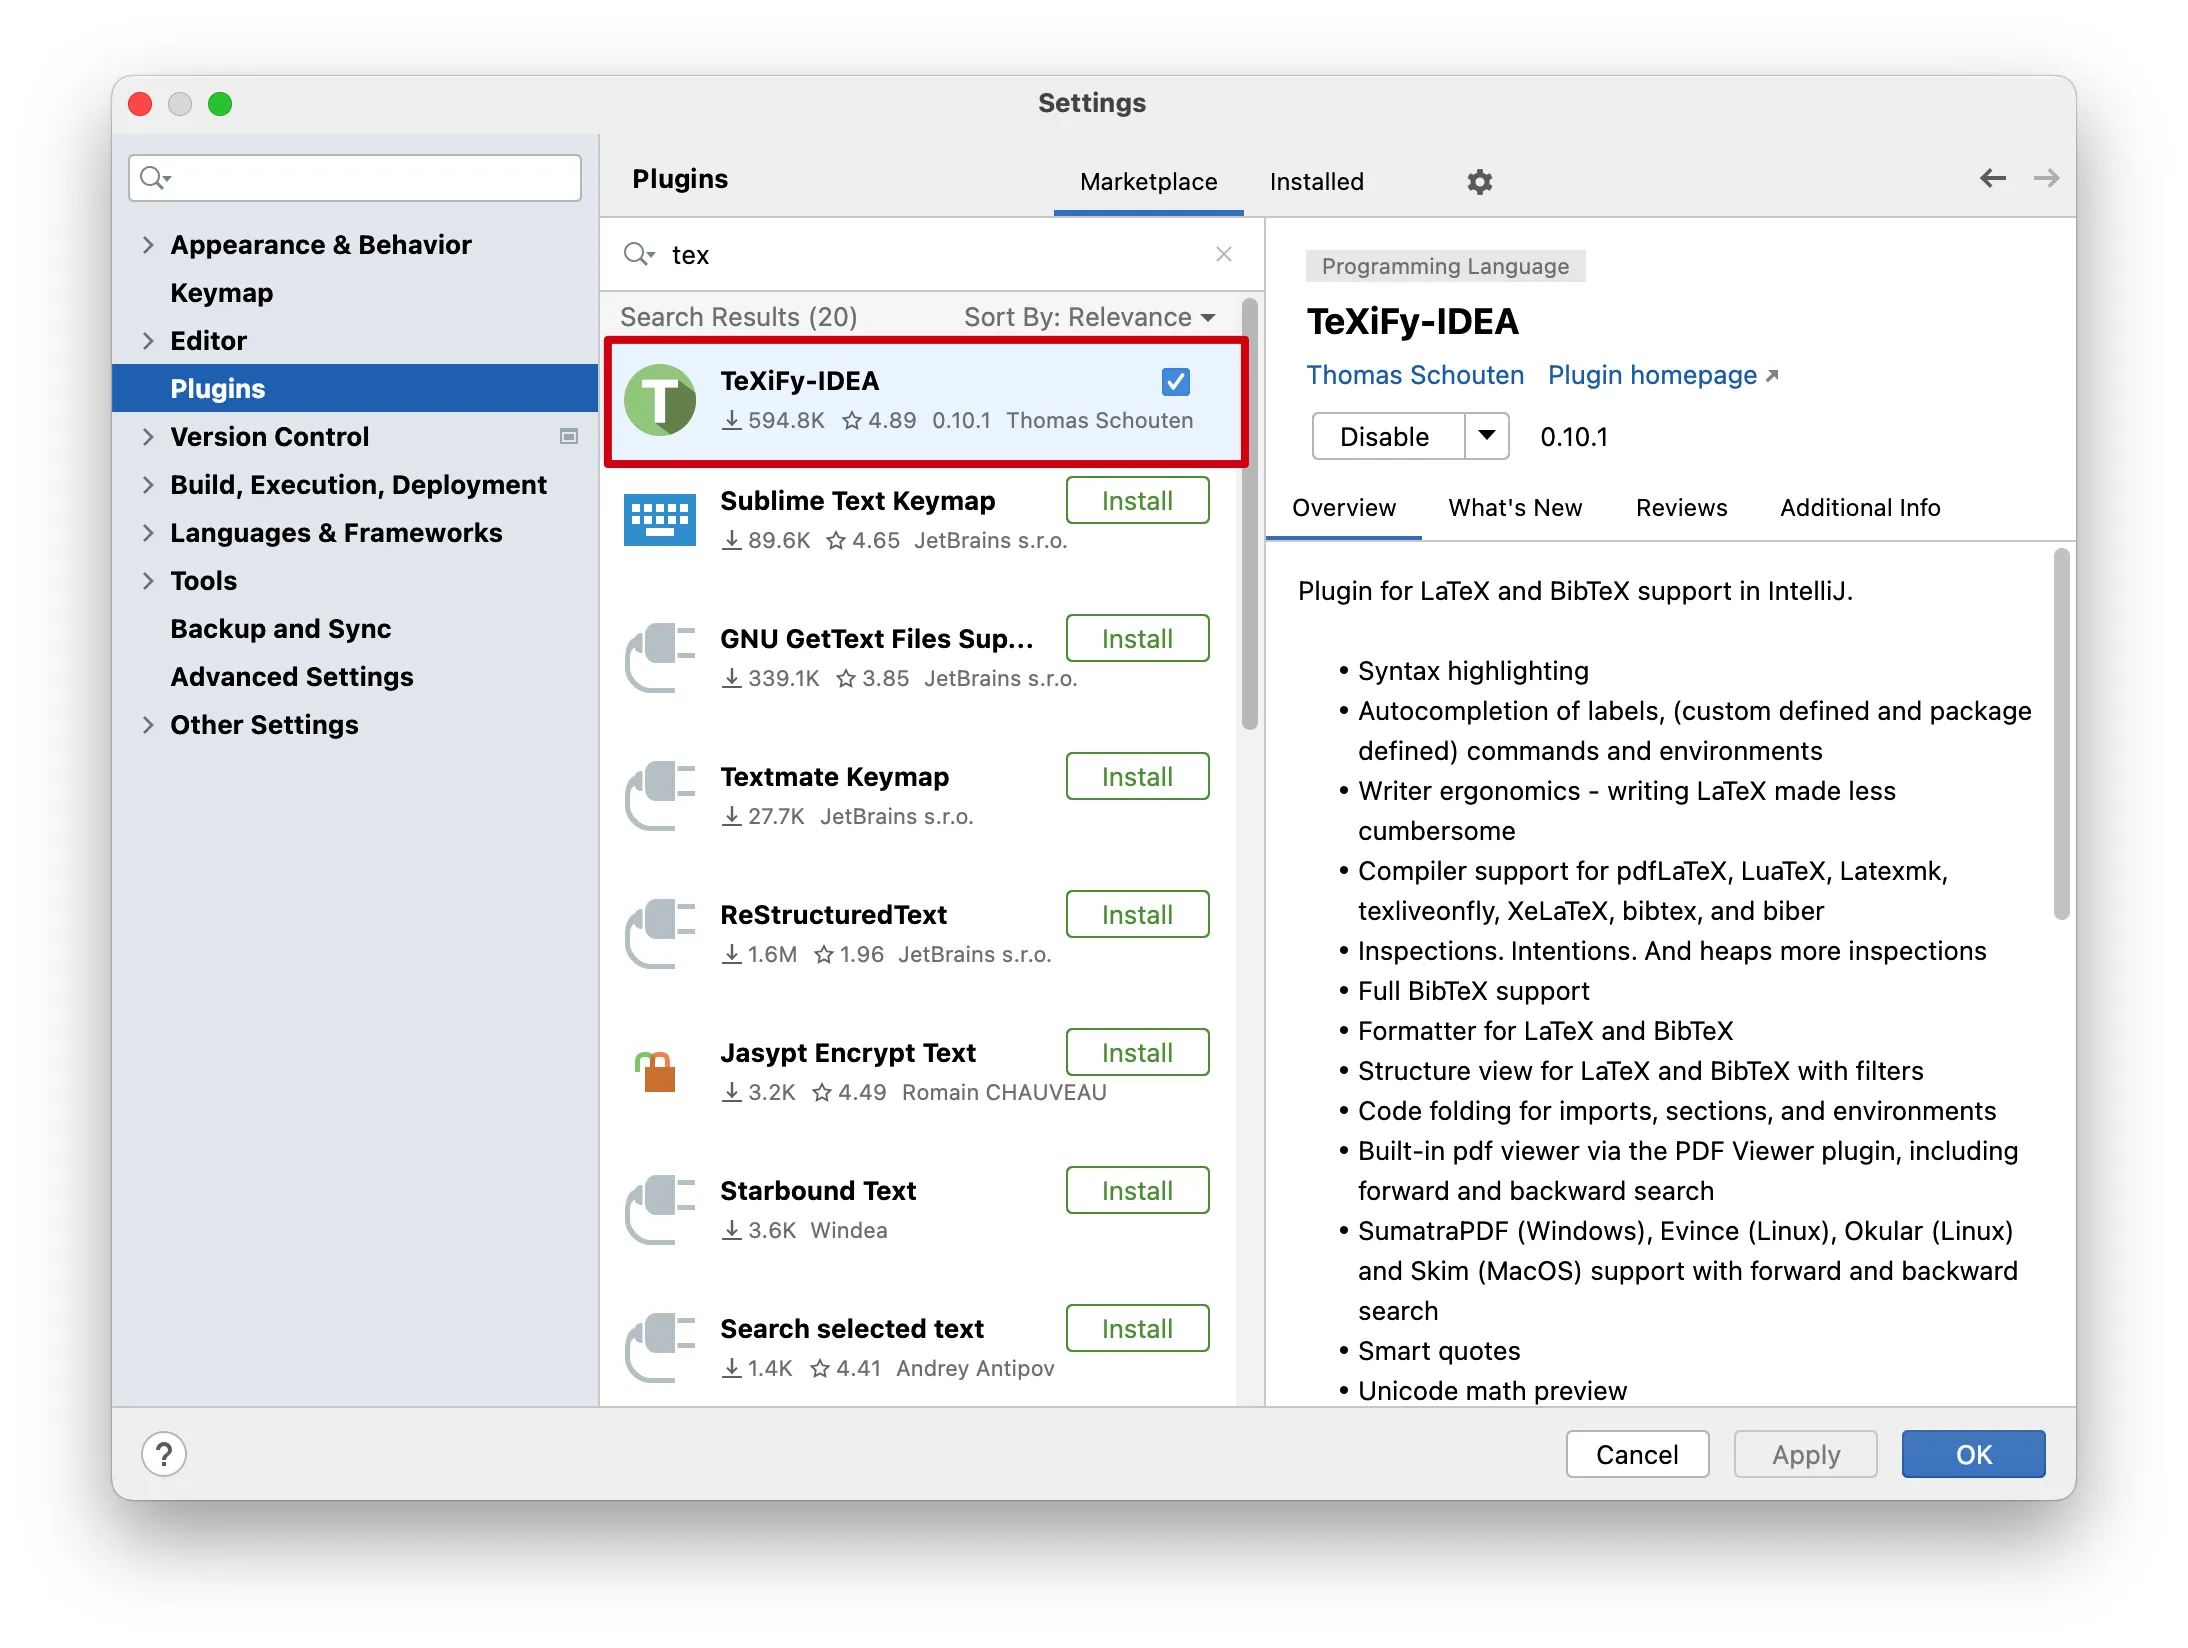Select the TeXiFy-IDEA plugin icon

[x=660, y=400]
